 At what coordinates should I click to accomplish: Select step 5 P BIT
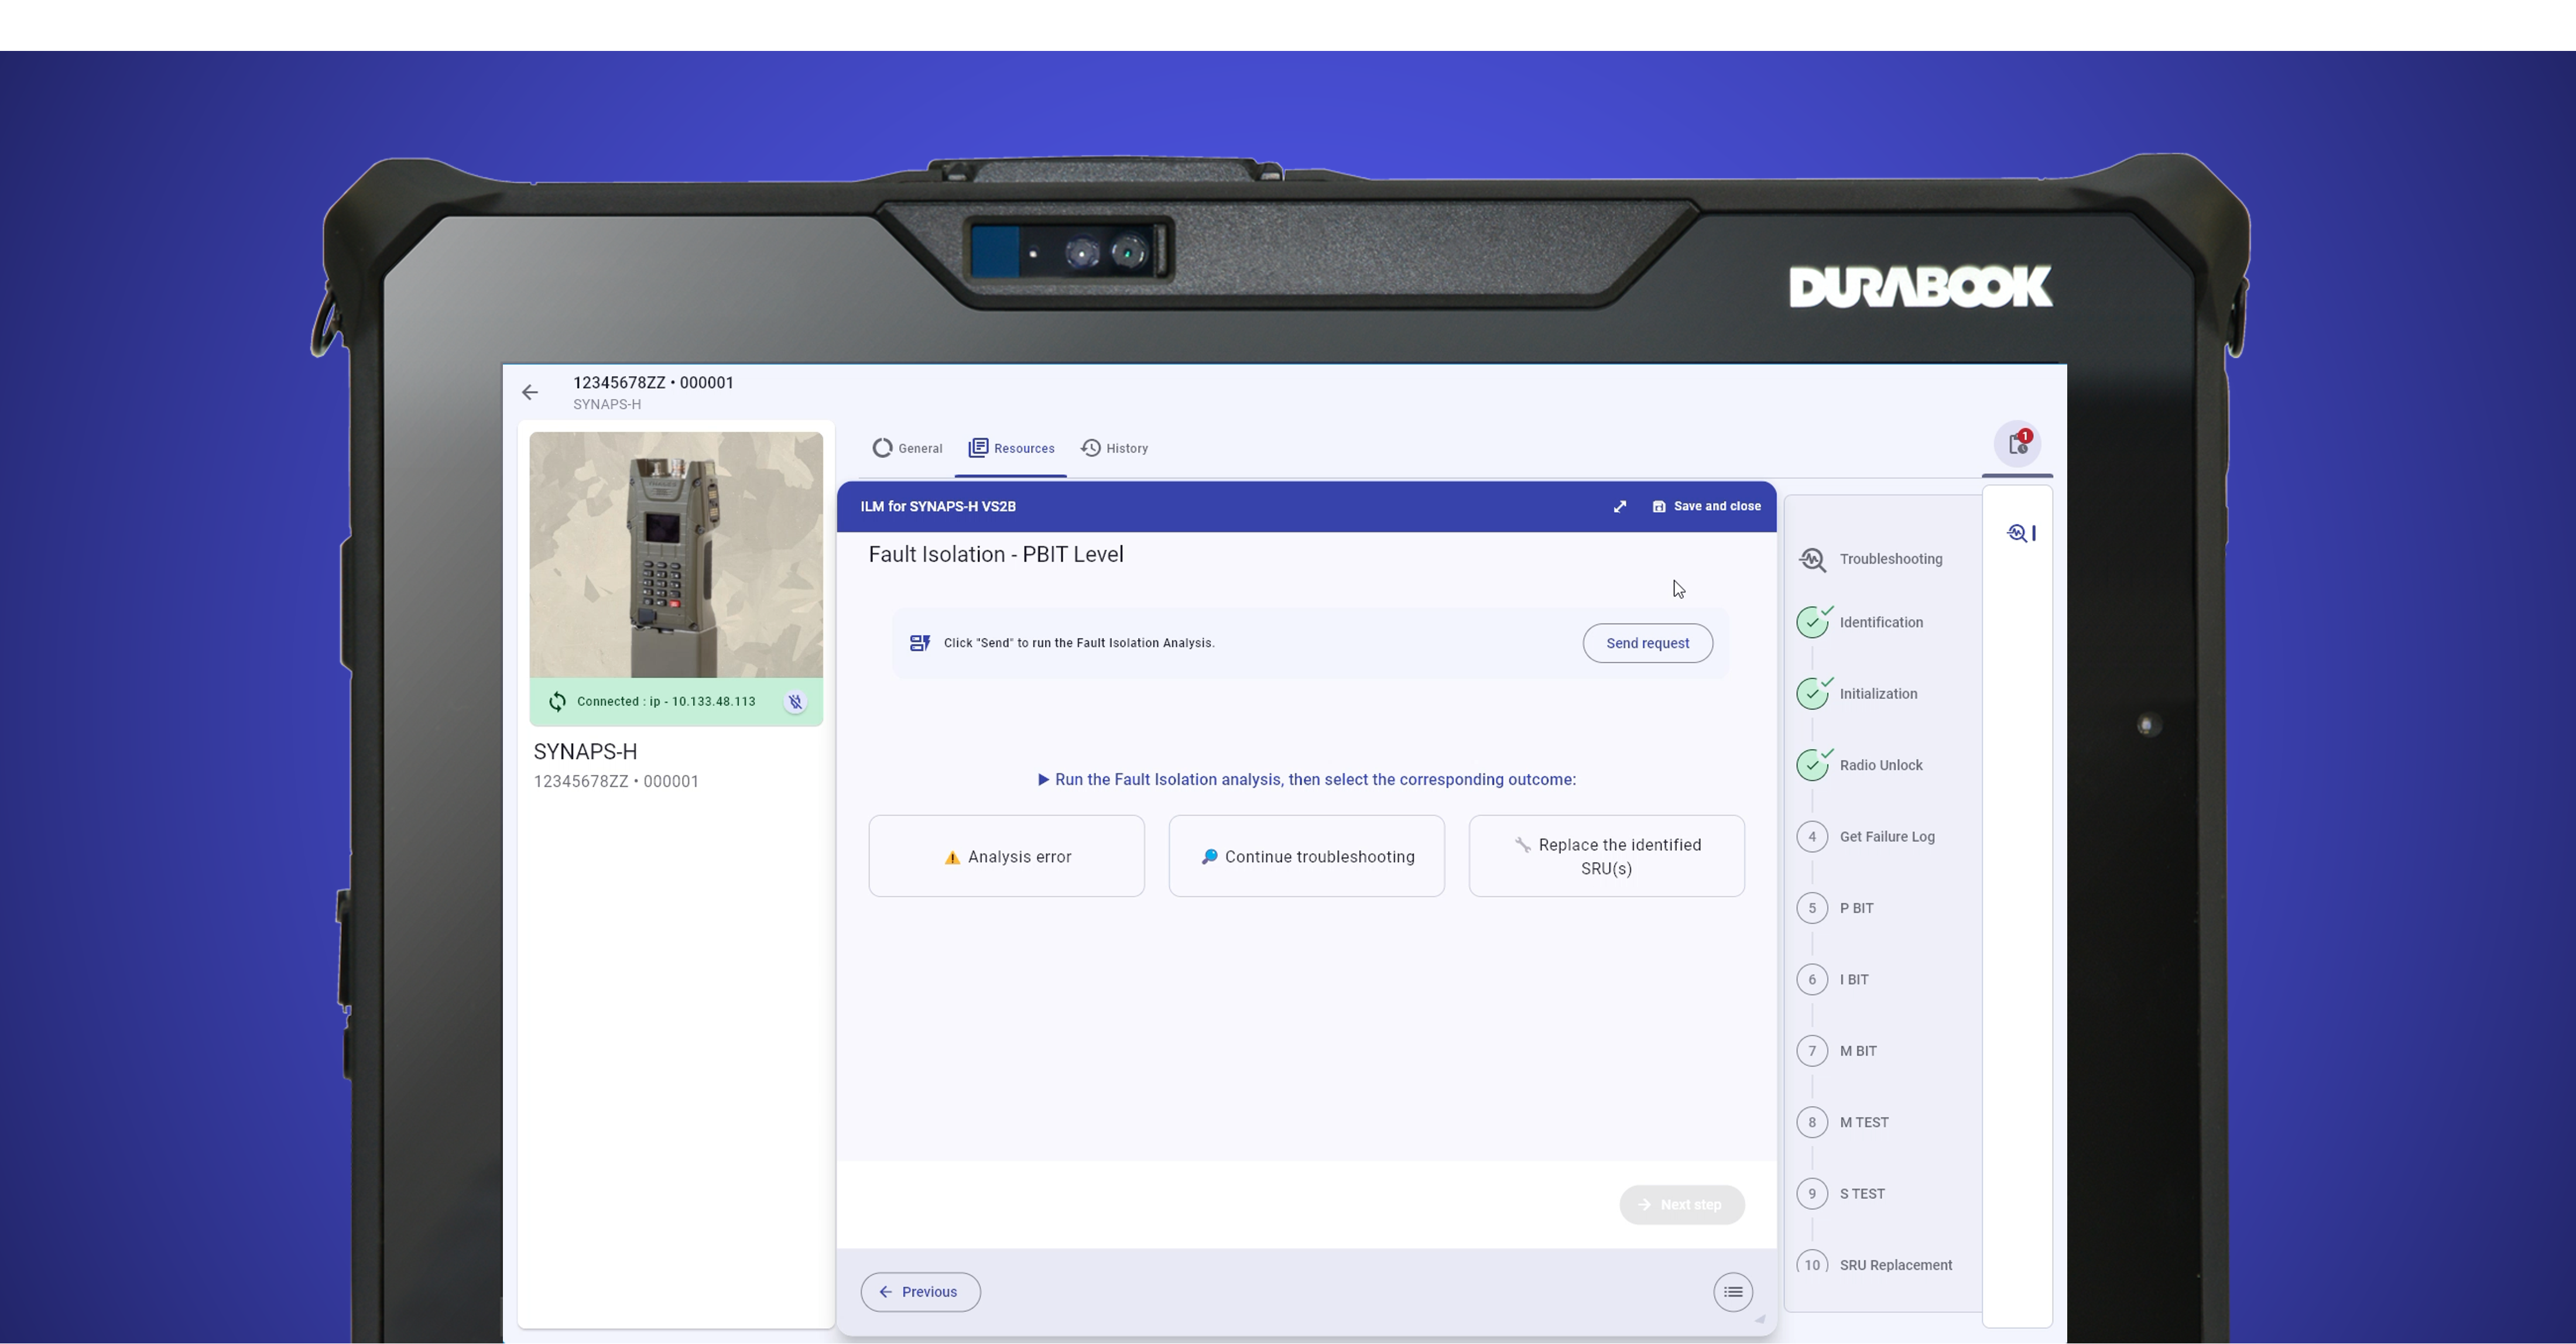coord(1836,908)
